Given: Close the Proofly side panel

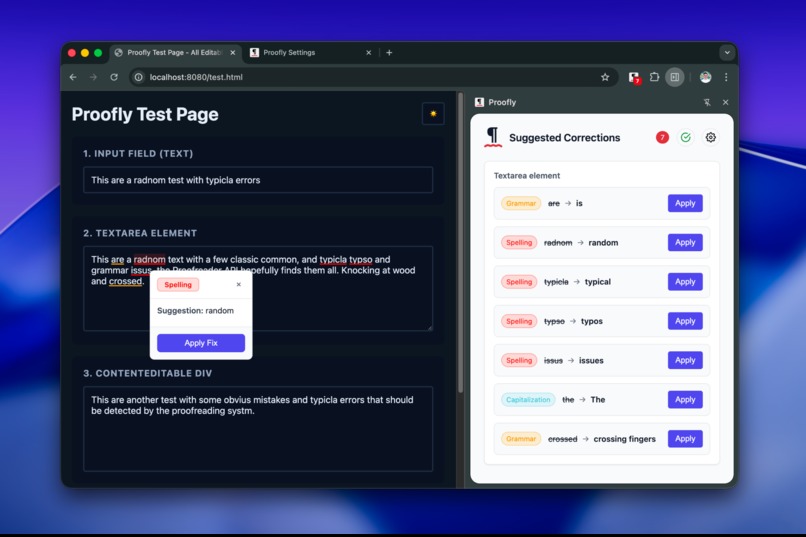Looking at the screenshot, I should point(725,102).
